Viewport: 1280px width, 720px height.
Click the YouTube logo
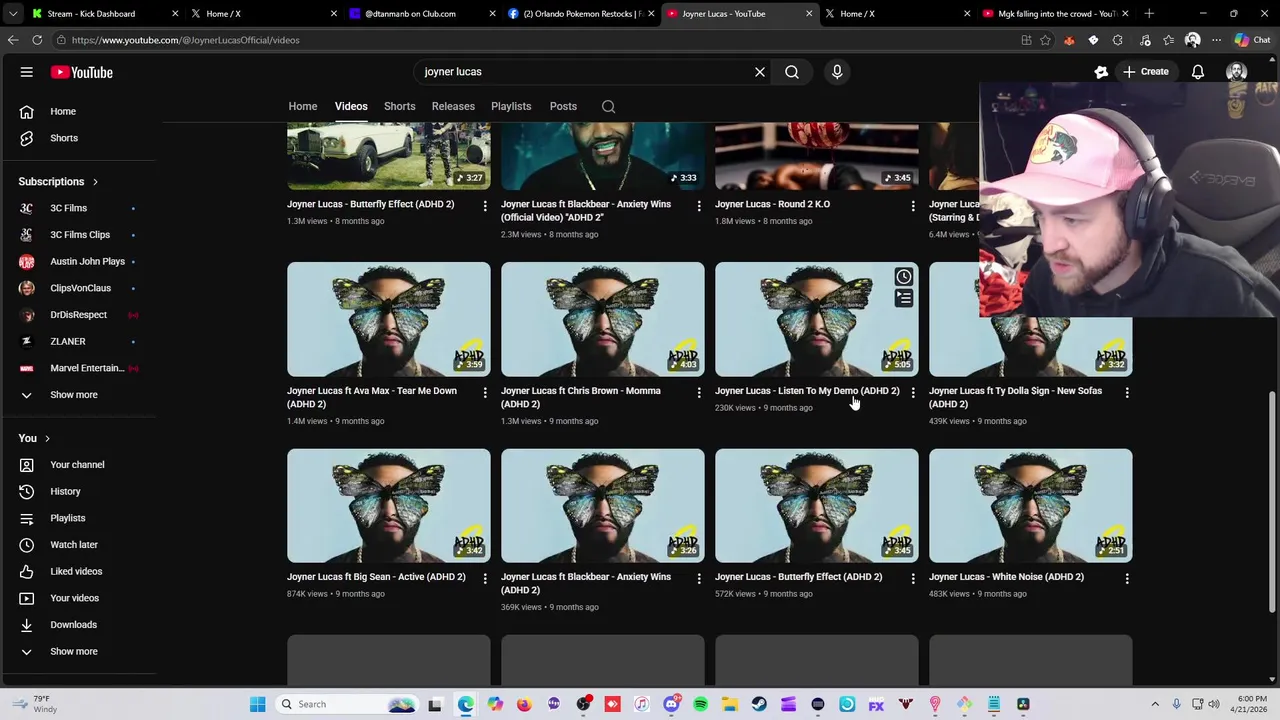click(x=81, y=72)
